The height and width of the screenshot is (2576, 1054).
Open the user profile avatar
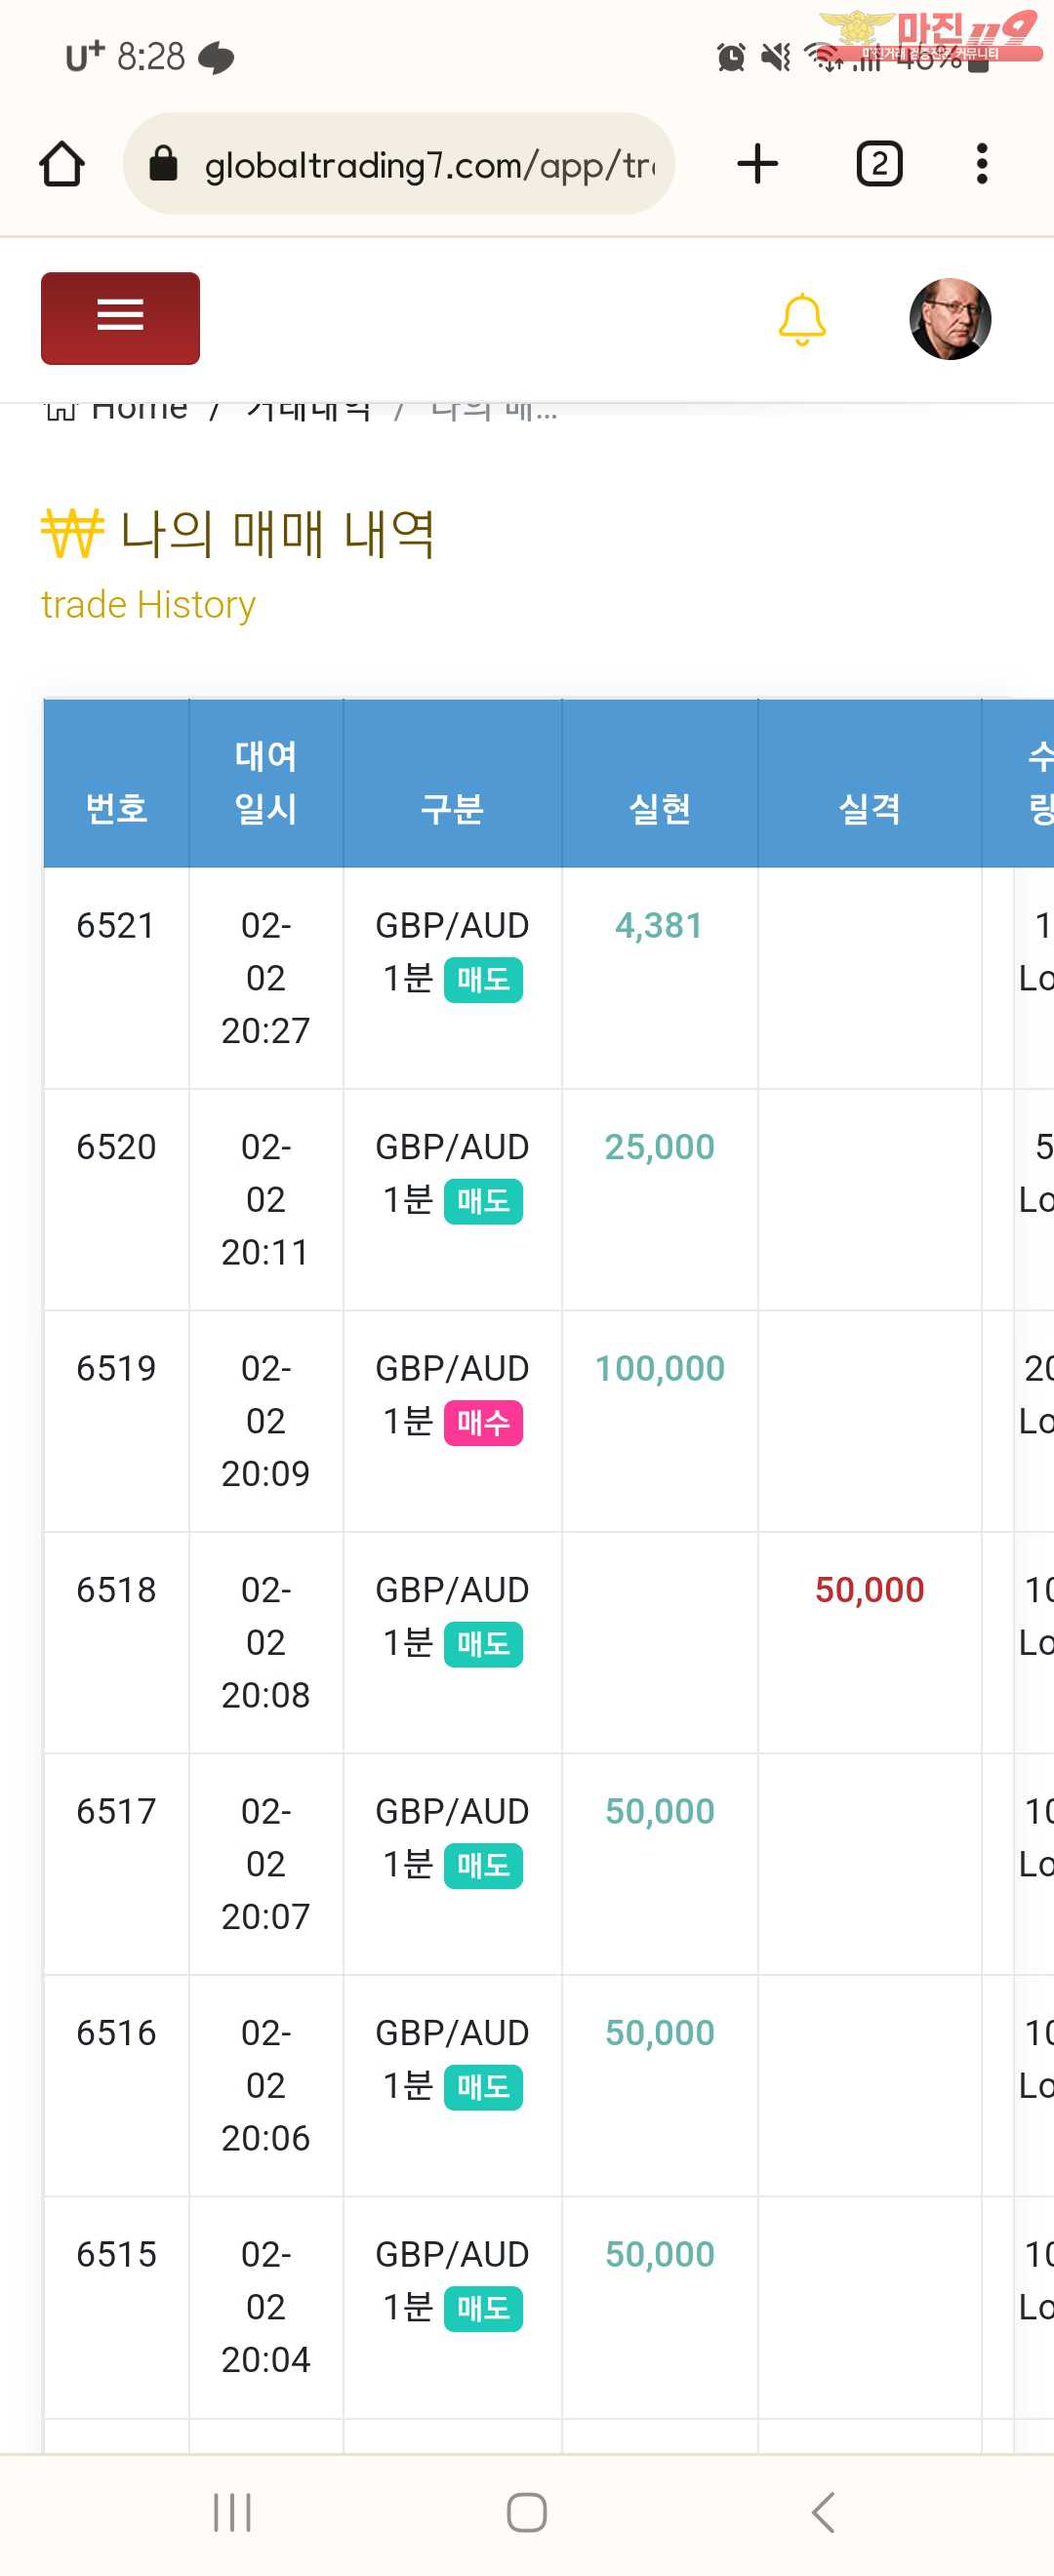click(949, 319)
